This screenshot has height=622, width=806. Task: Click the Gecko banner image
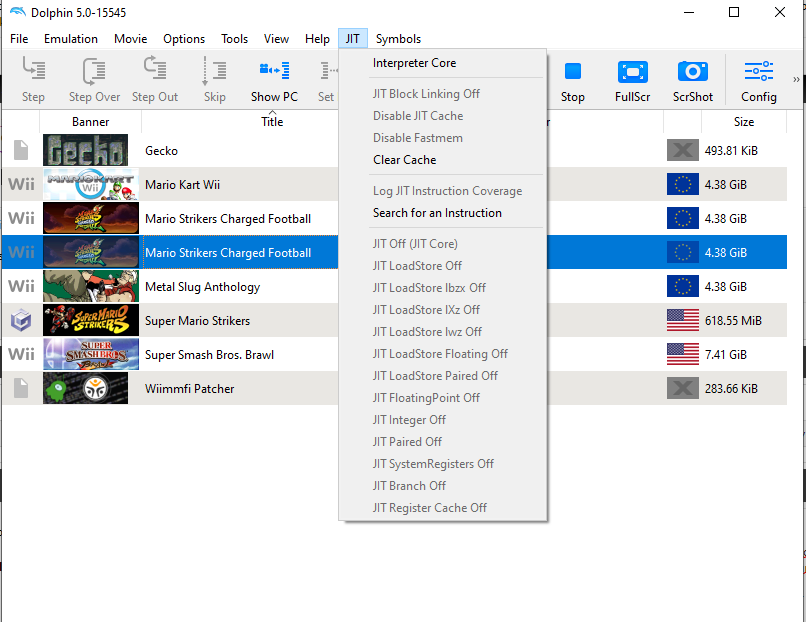coord(85,150)
